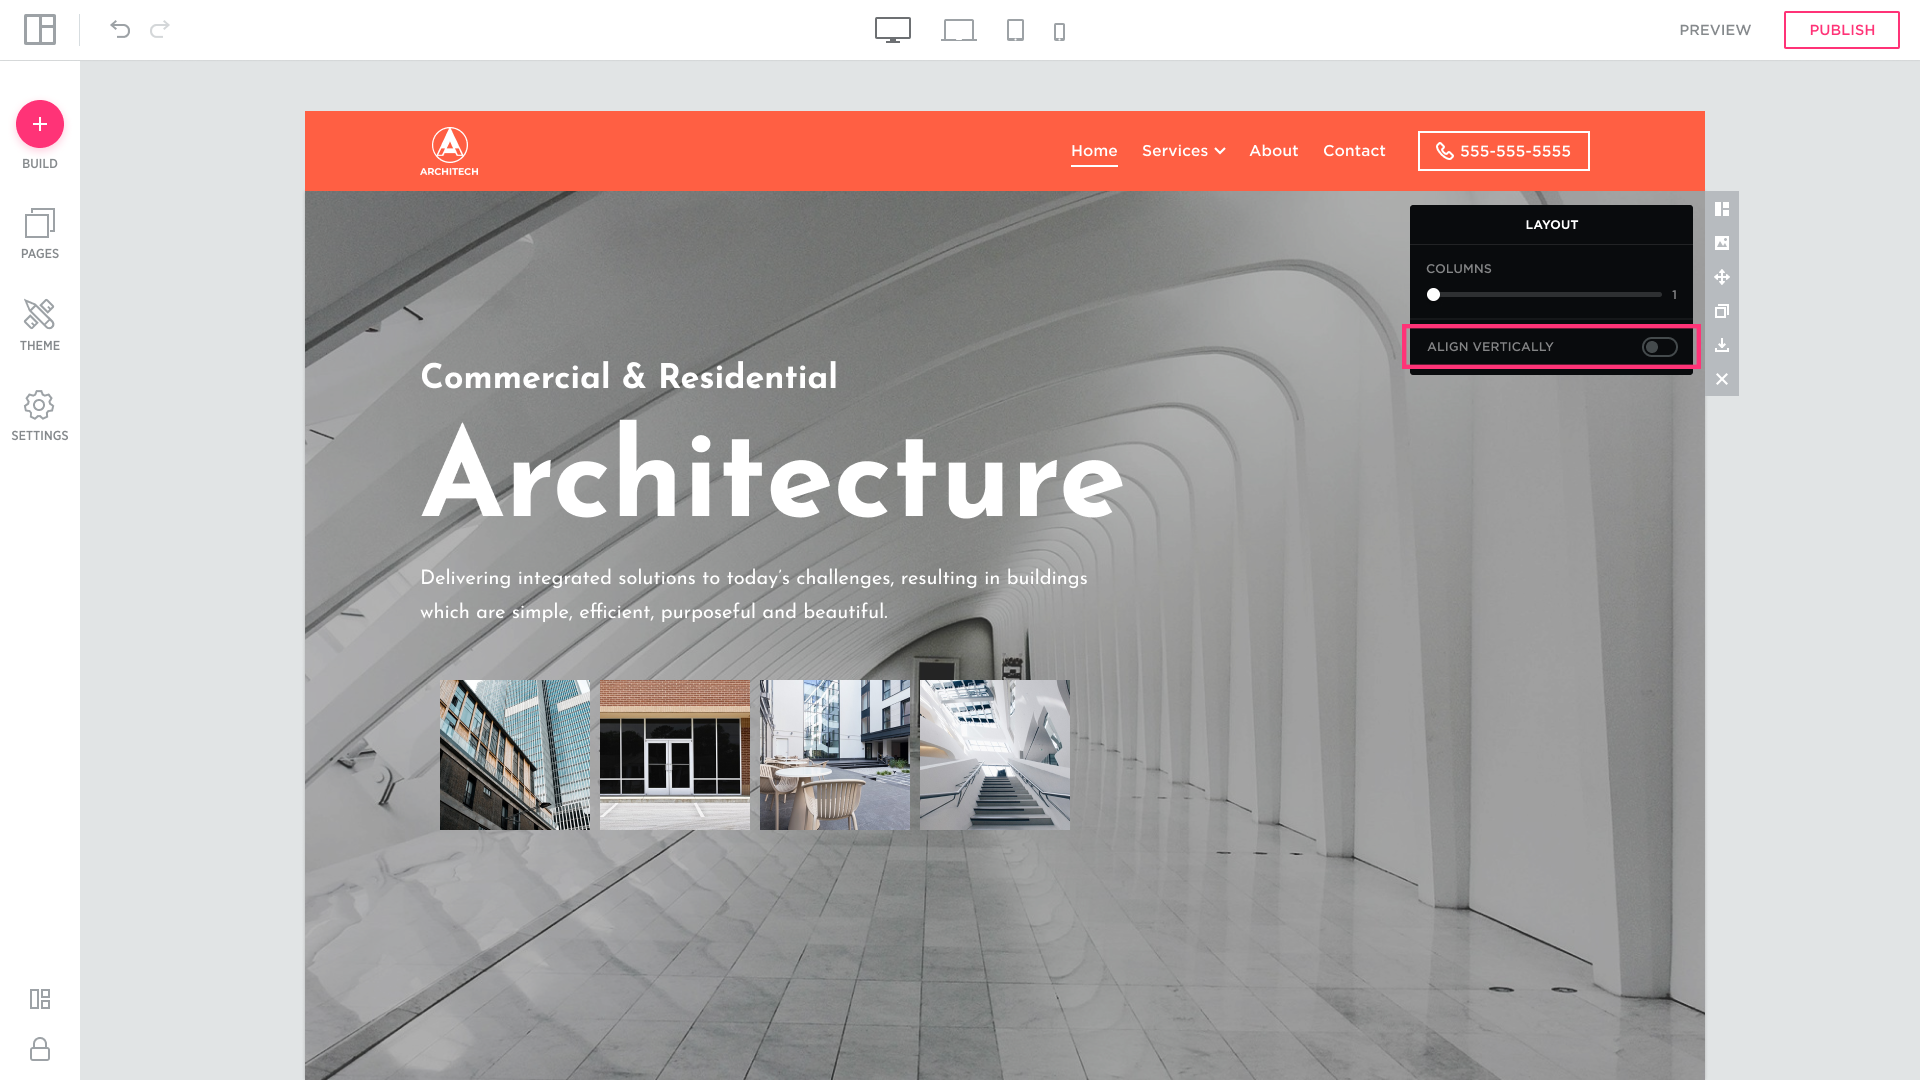This screenshot has width=1920, height=1080.
Task: Click the Columns slider handle
Action: 1434,295
